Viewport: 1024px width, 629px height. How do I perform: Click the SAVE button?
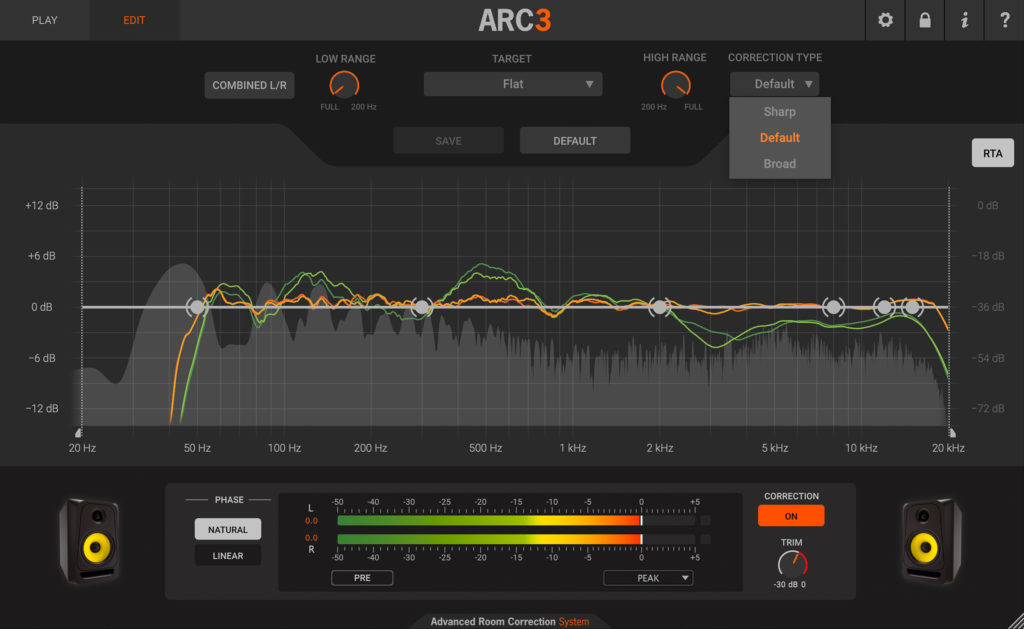448,140
